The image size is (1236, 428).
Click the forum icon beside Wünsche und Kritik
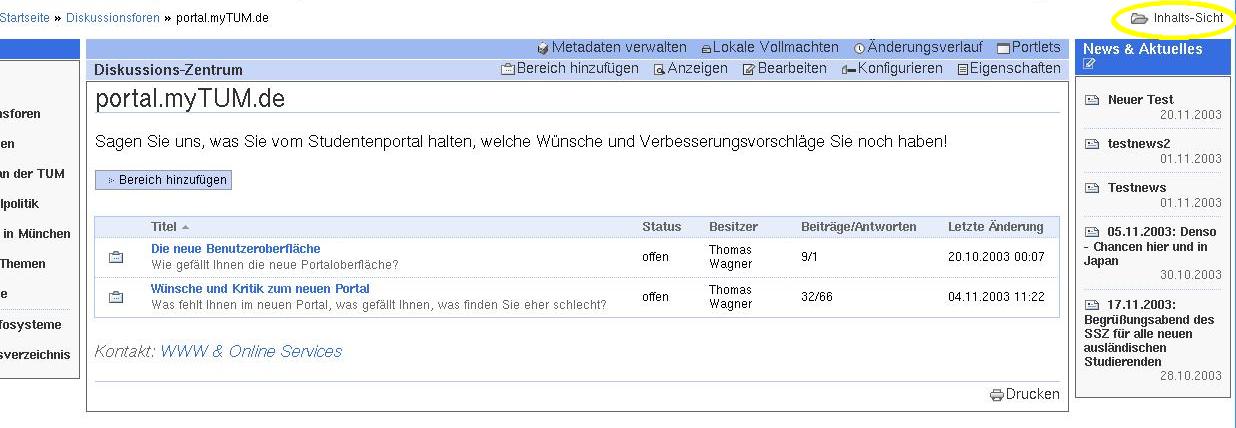(x=116, y=297)
